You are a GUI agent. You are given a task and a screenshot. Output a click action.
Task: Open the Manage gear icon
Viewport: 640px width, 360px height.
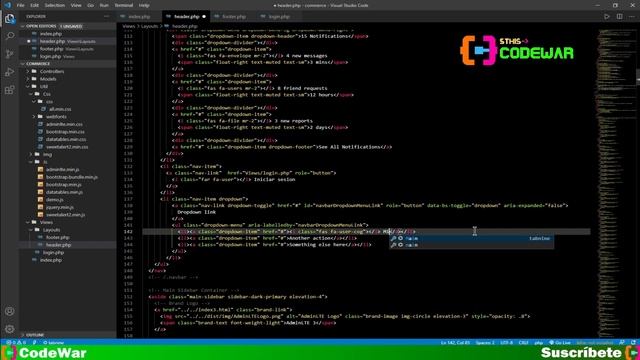(9, 329)
